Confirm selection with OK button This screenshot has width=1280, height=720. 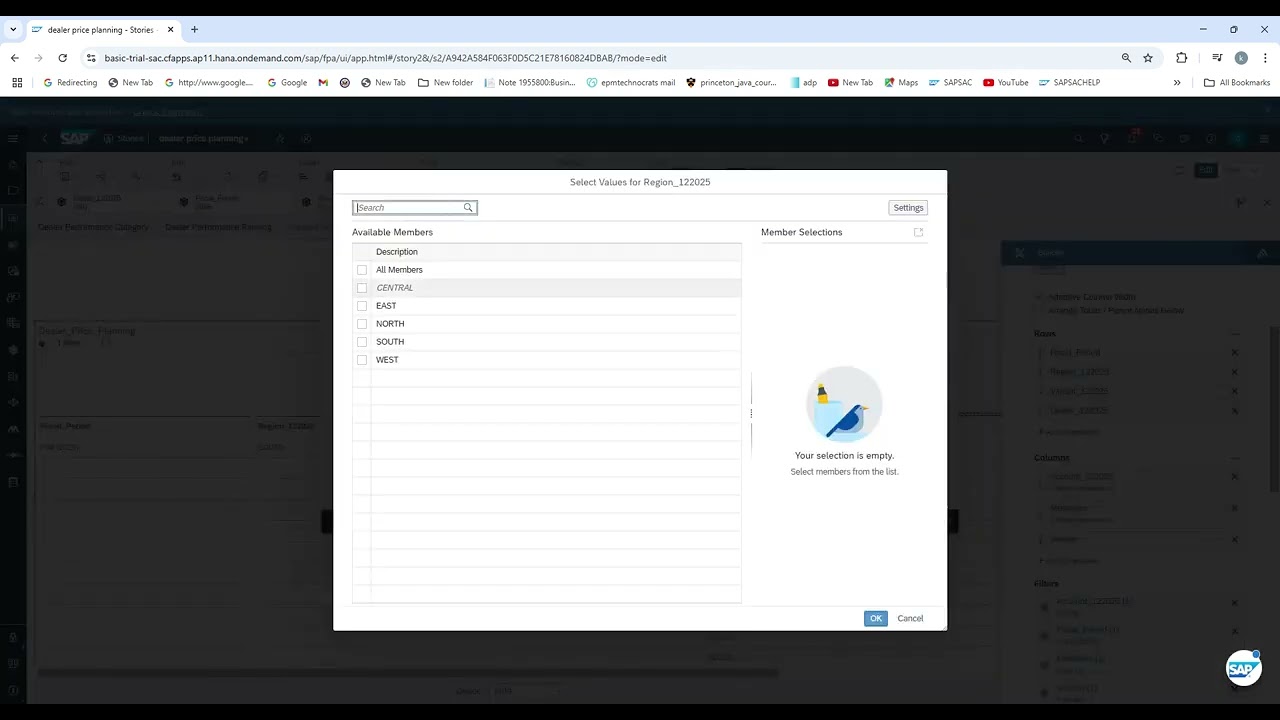tap(876, 618)
